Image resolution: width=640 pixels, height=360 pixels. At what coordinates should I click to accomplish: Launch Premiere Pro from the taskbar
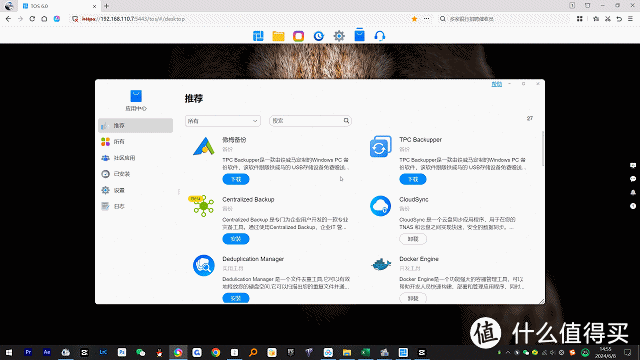pyautogui.click(x=28, y=352)
